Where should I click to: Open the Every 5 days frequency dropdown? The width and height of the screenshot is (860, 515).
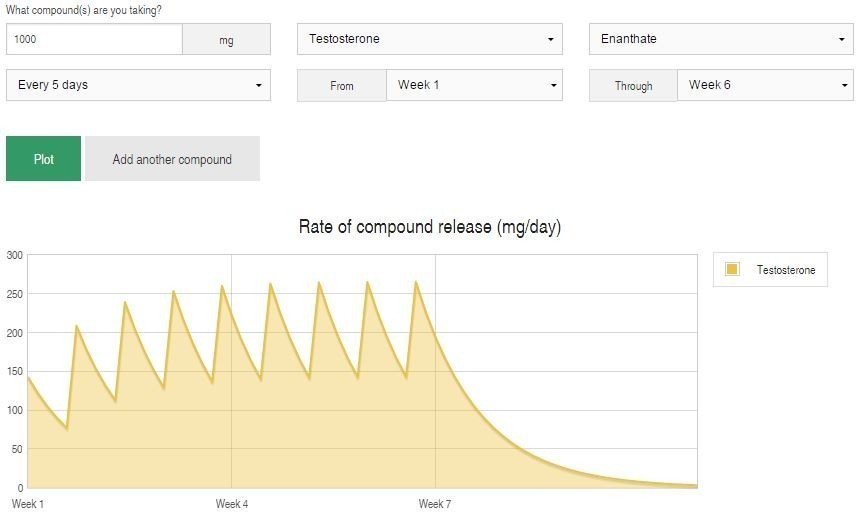click(x=138, y=85)
